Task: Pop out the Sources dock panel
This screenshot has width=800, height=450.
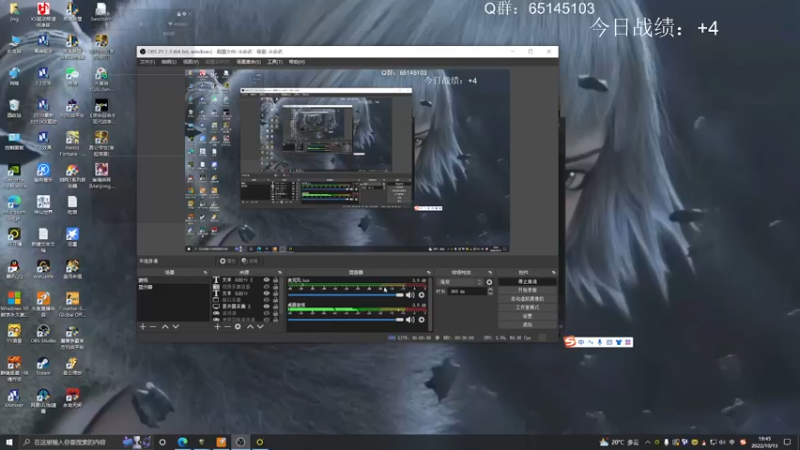Action: (280, 272)
